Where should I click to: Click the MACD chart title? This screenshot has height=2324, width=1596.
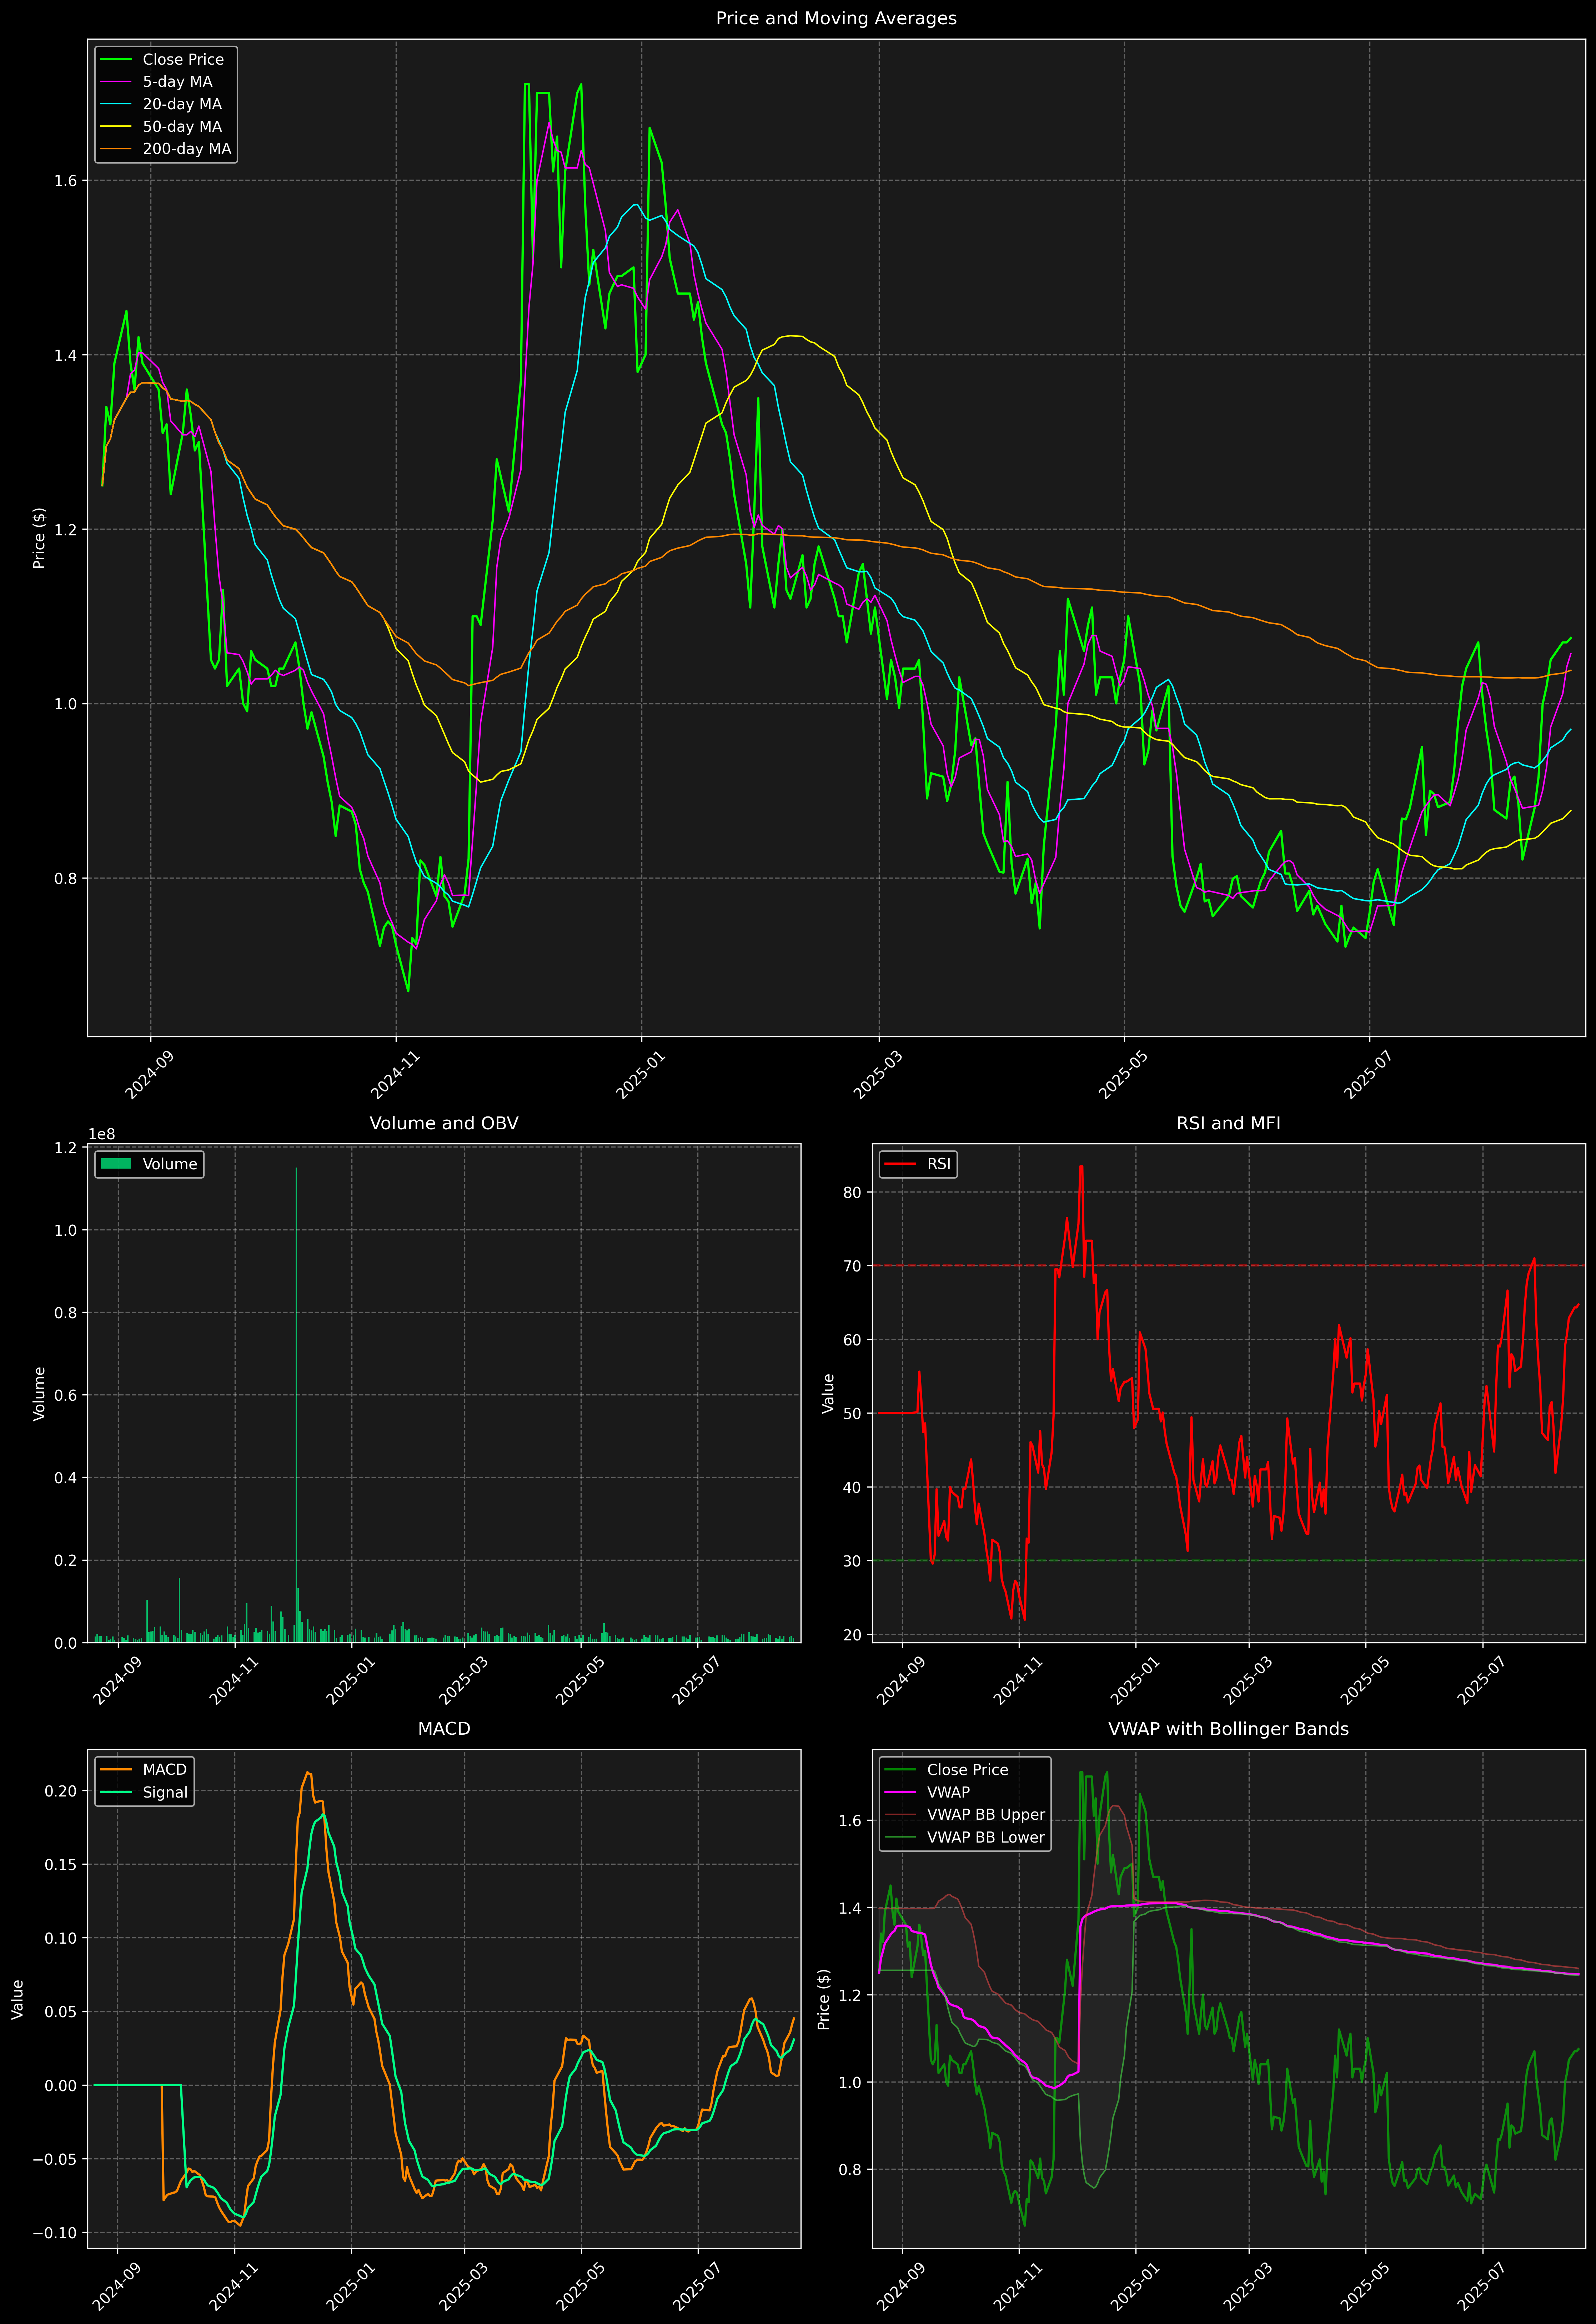[444, 1729]
